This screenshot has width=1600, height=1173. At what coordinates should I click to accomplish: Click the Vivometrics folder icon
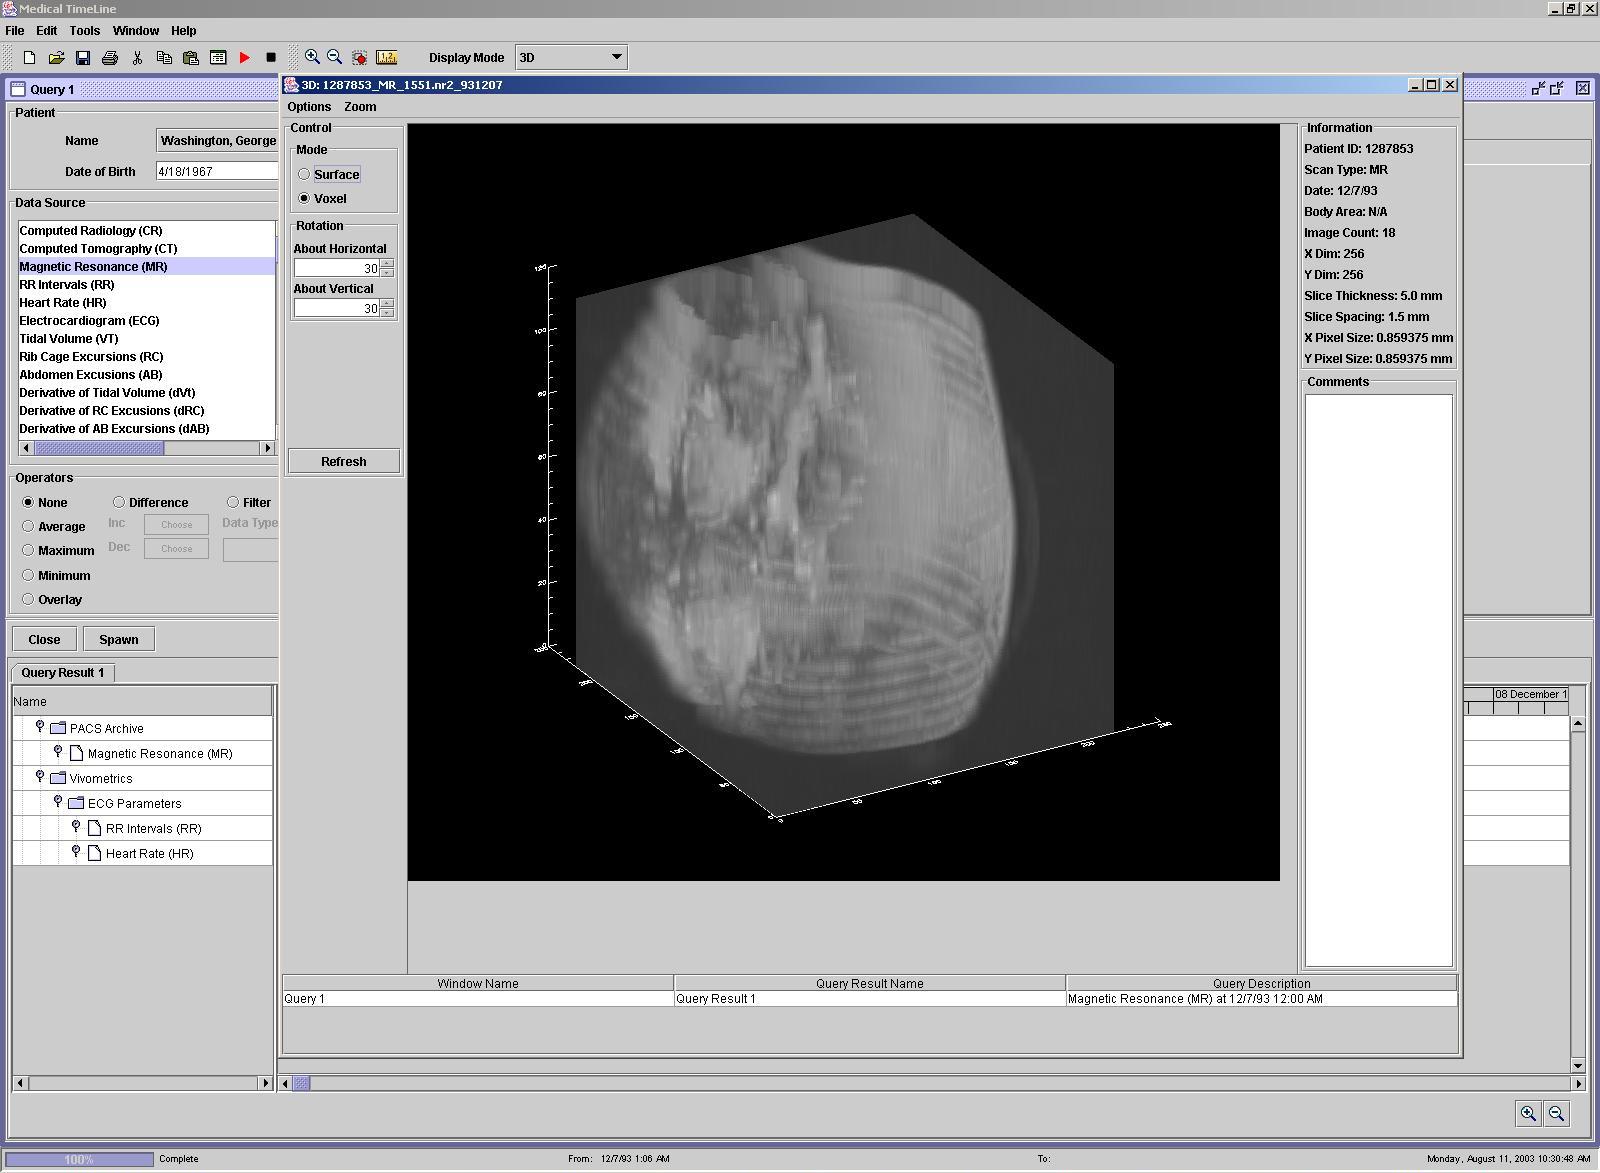tap(58, 778)
